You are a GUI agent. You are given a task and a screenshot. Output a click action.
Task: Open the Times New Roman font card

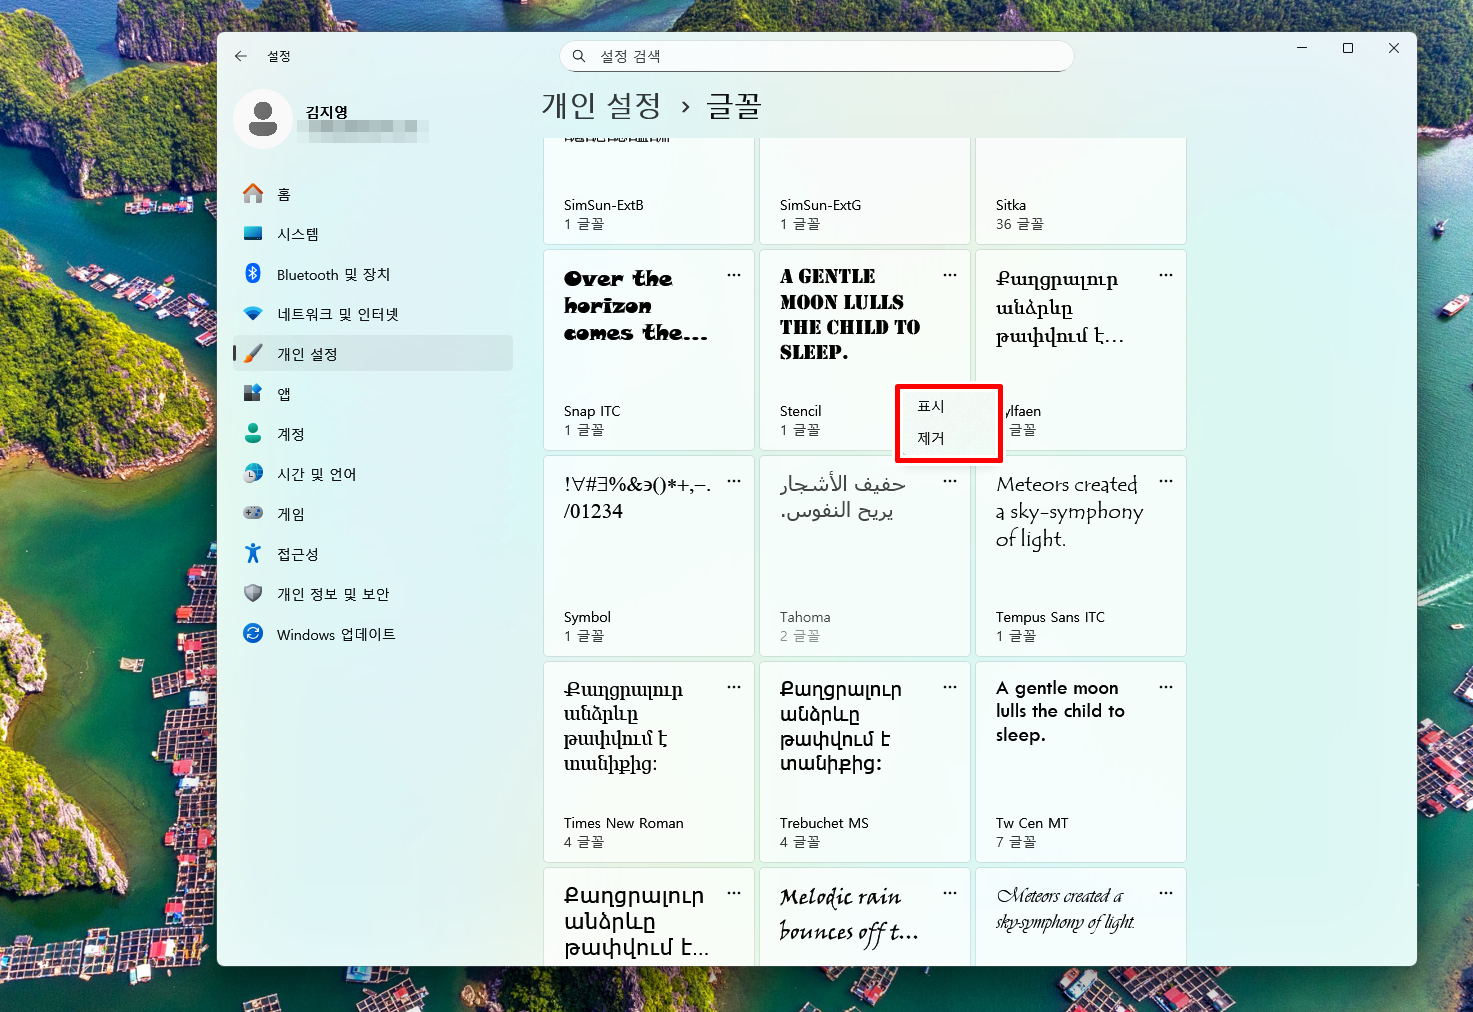point(649,762)
